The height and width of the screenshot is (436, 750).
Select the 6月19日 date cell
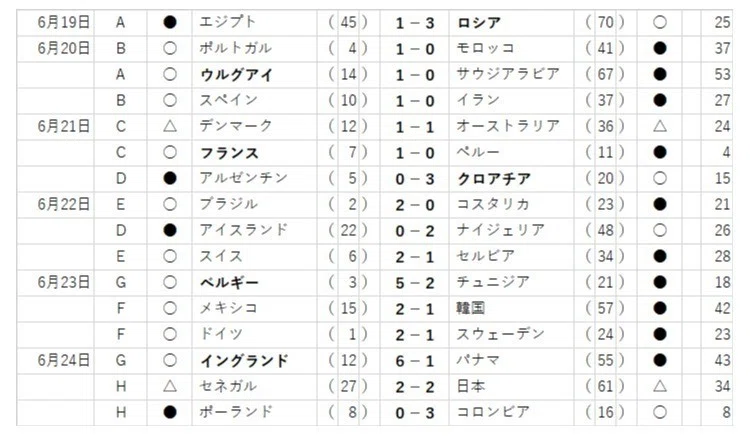click(55, 22)
